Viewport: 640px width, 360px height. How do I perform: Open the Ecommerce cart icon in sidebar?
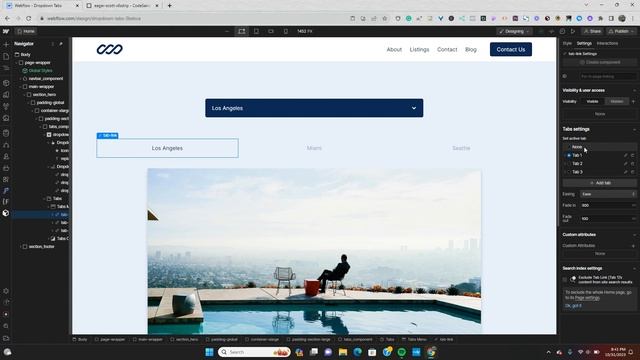click(6, 168)
